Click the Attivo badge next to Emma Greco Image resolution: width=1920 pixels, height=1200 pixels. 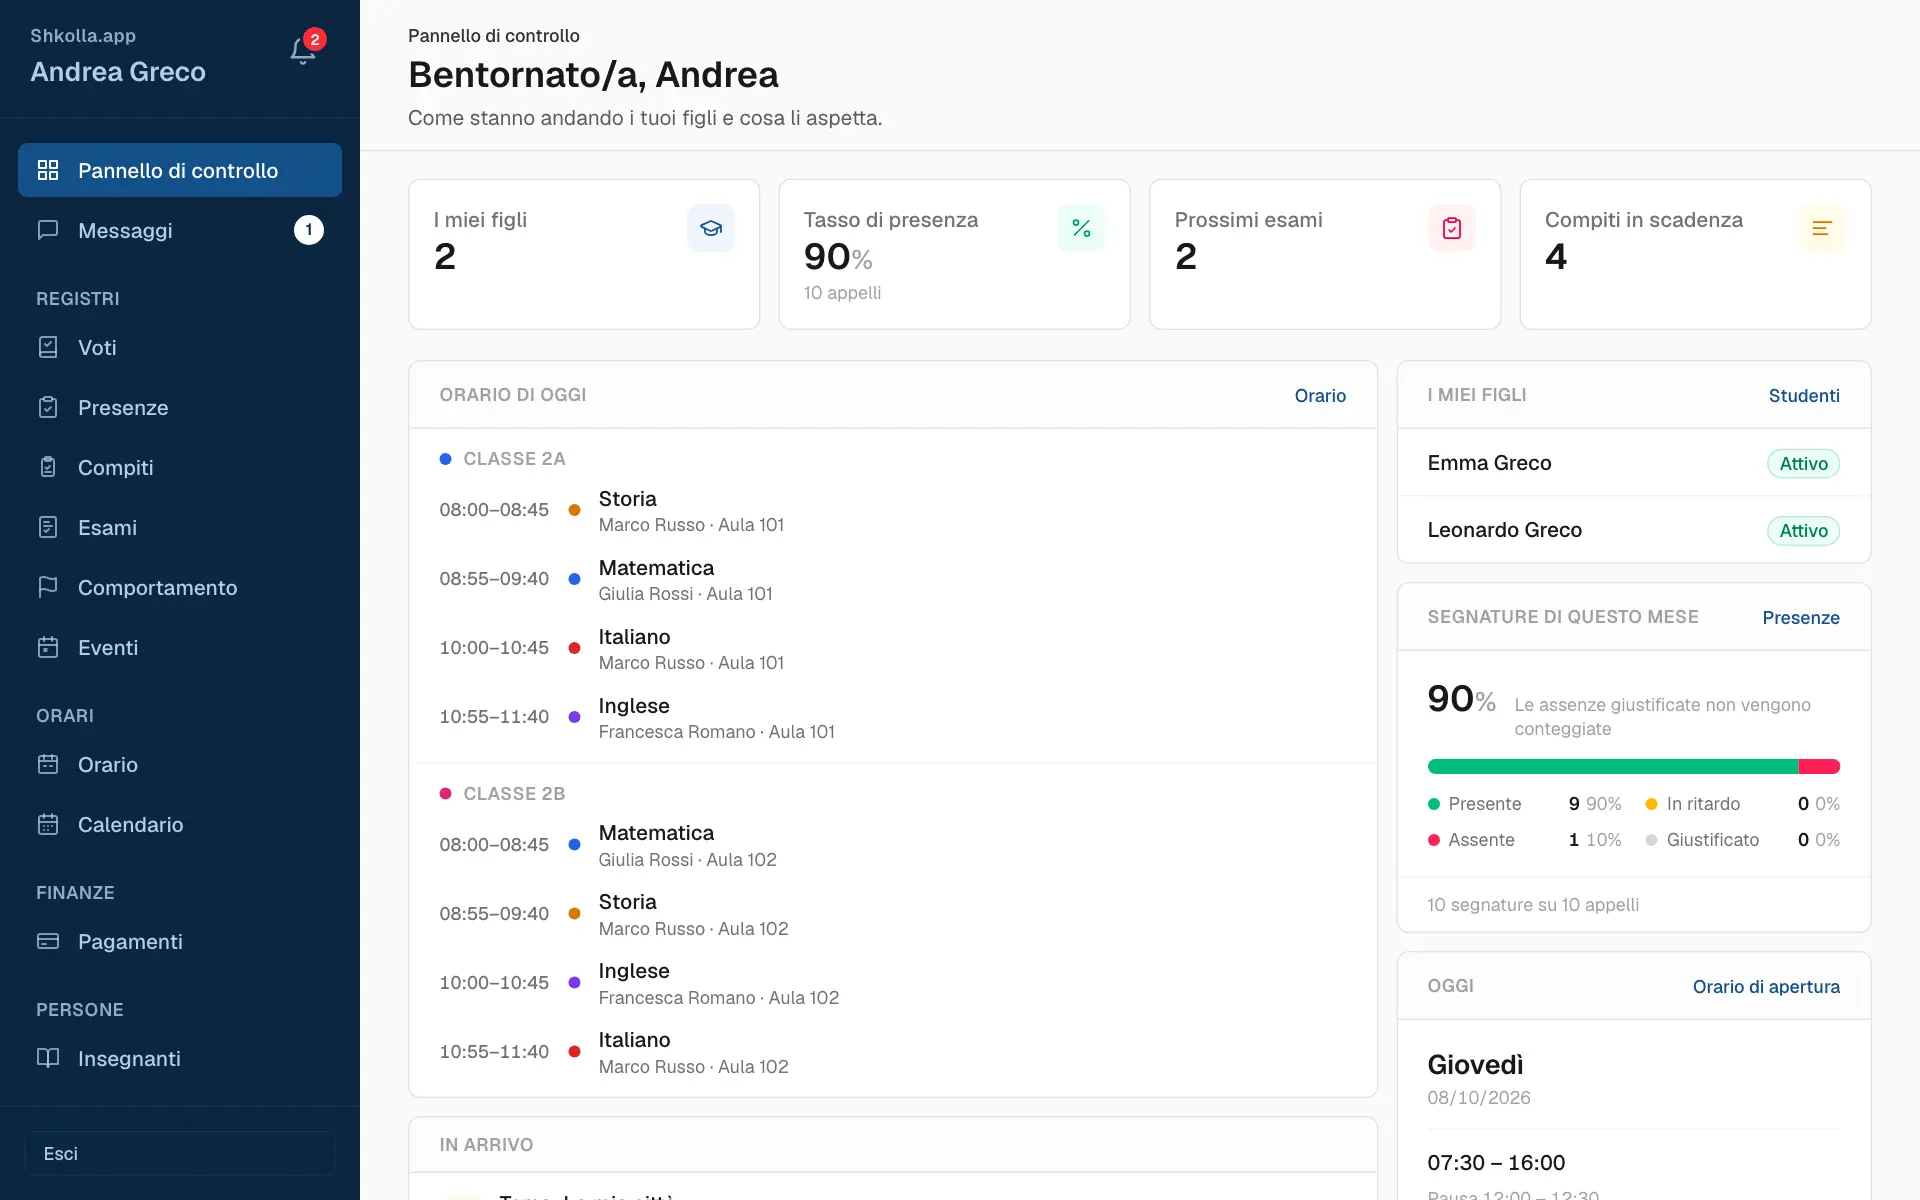click(1803, 463)
